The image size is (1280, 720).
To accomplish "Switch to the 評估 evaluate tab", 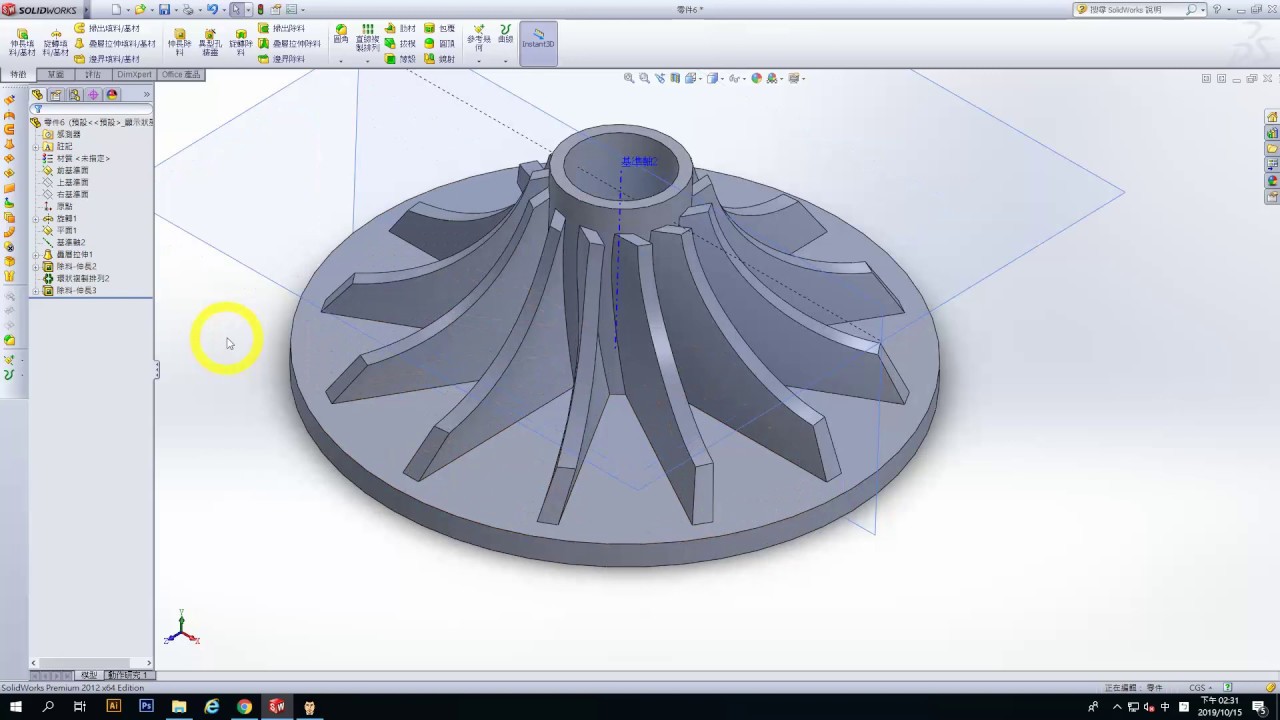I will coord(93,74).
